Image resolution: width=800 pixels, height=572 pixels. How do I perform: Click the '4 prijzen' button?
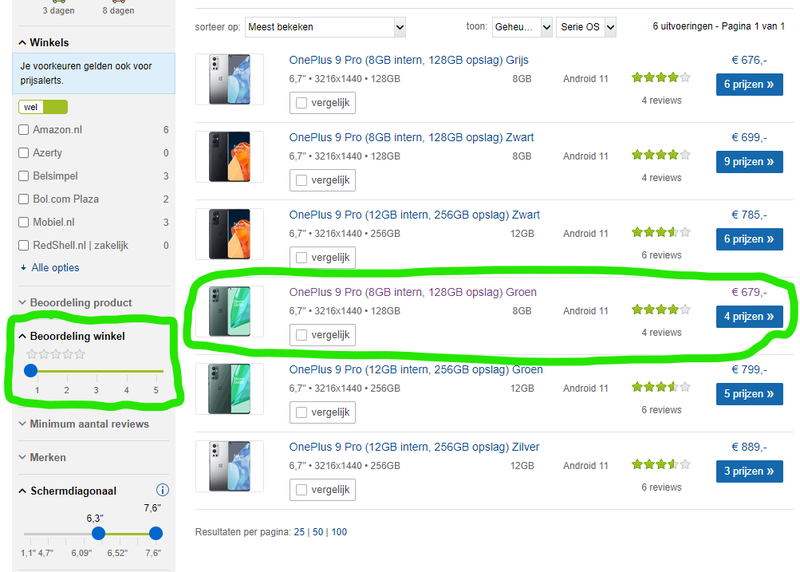pos(749,317)
